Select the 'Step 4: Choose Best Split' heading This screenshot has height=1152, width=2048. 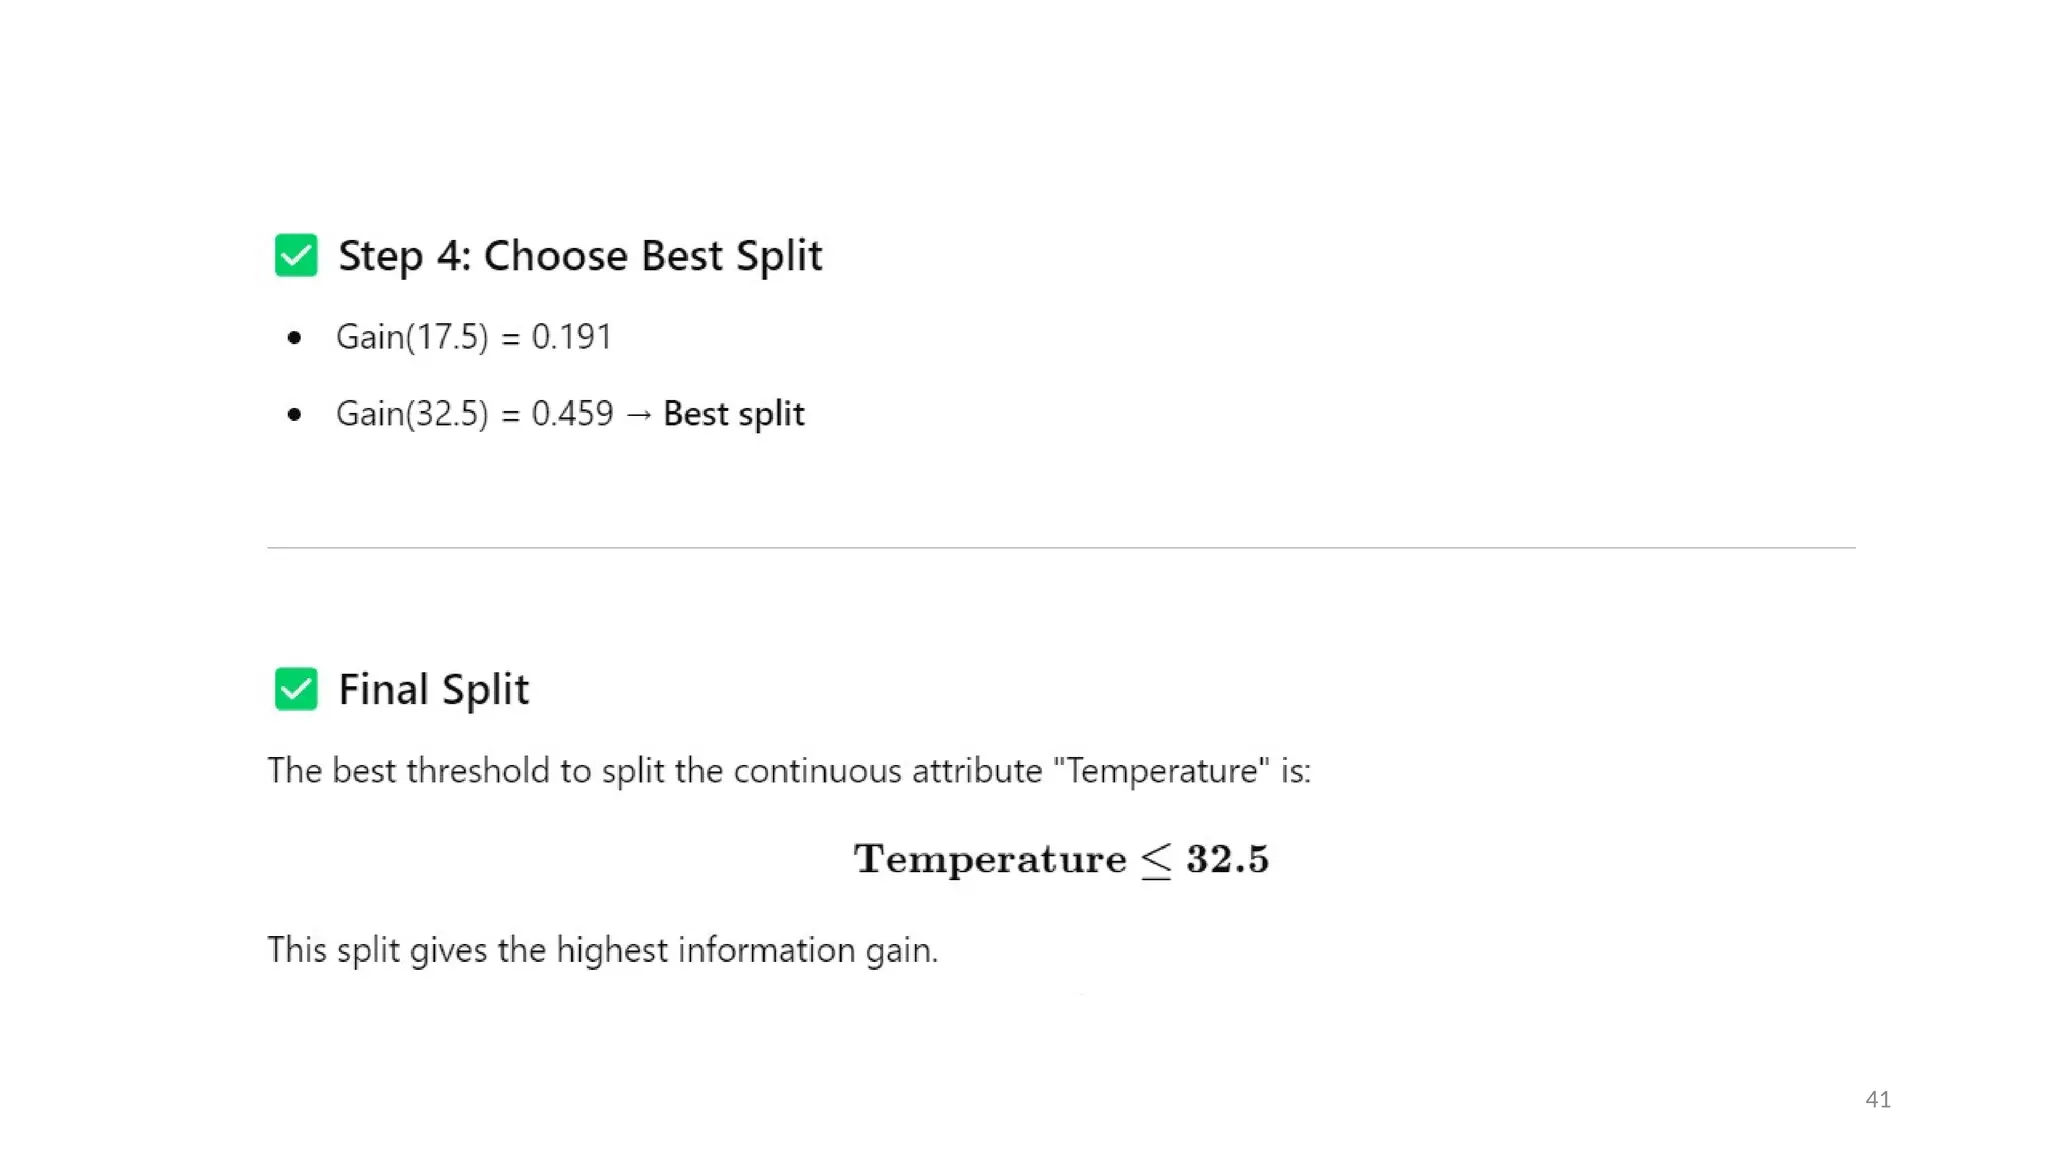[580, 256]
